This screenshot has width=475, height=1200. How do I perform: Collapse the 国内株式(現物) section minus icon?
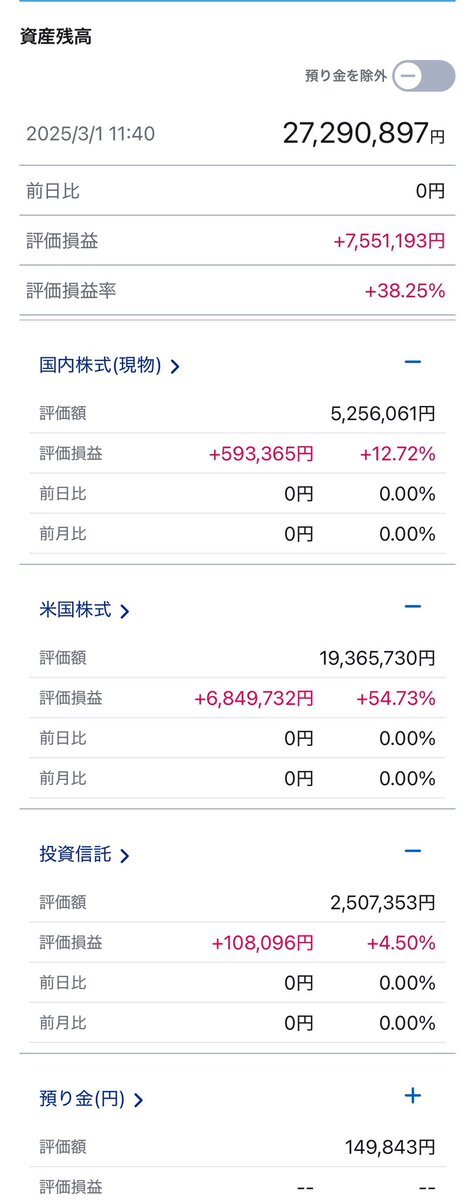click(x=413, y=362)
